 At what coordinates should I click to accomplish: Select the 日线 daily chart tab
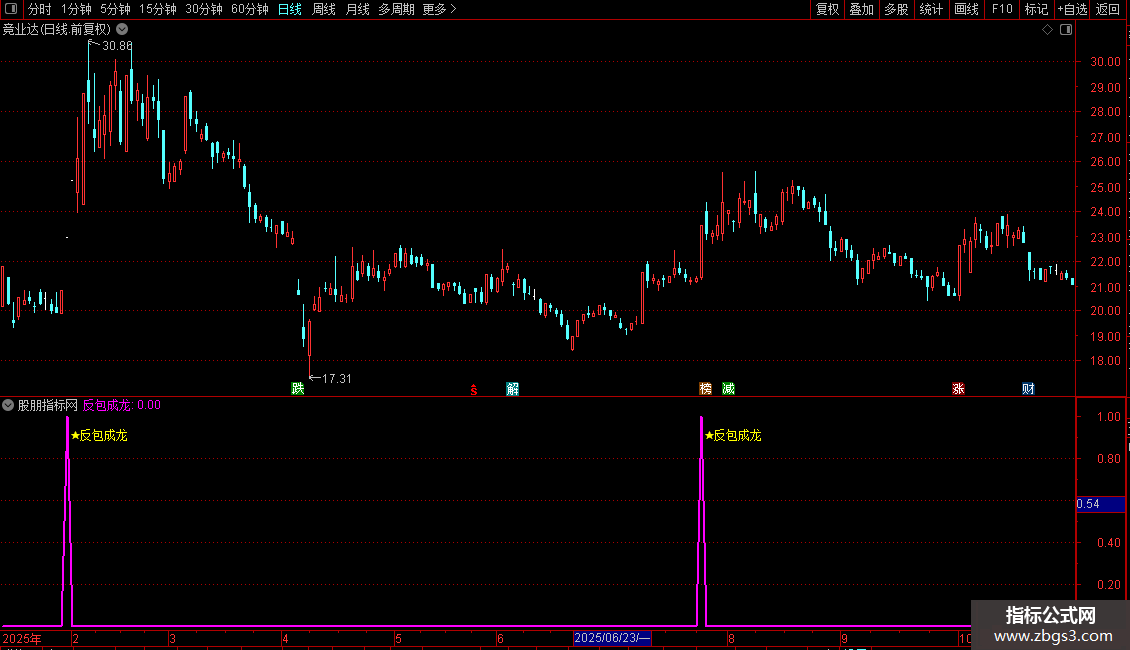point(290,9)
